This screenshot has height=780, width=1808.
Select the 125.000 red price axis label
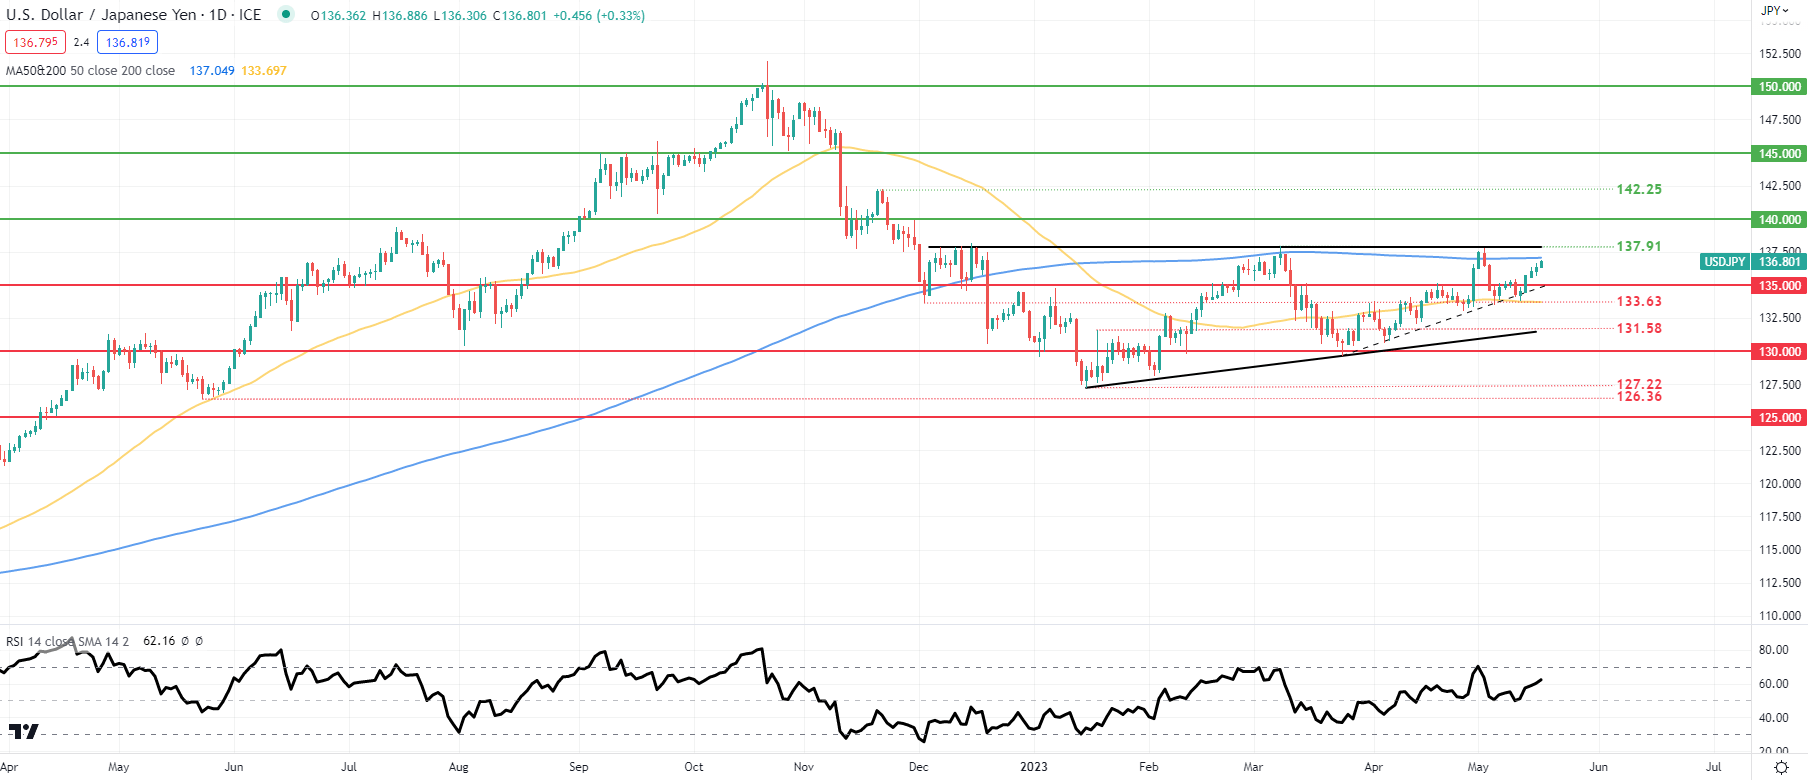(x=1779, y=418)
